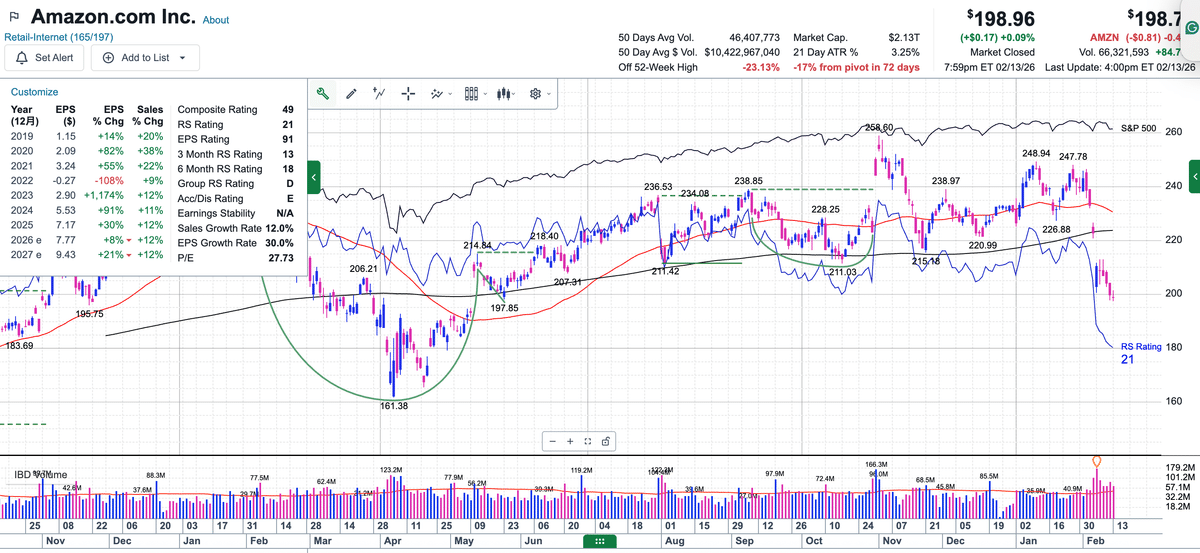Zoom in using the plus icon
Viewport: 1200px width, 553px height.
[x=570, y=441]
